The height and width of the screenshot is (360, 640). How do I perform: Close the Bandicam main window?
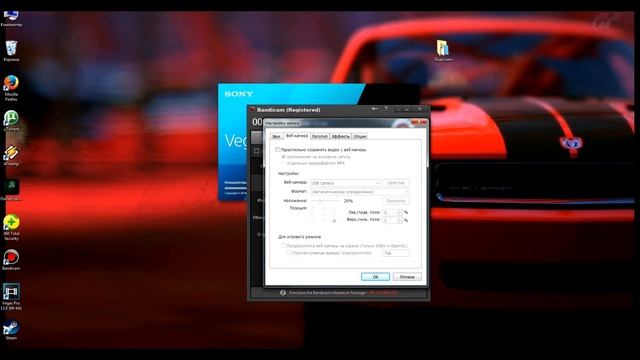coord(420,109)
